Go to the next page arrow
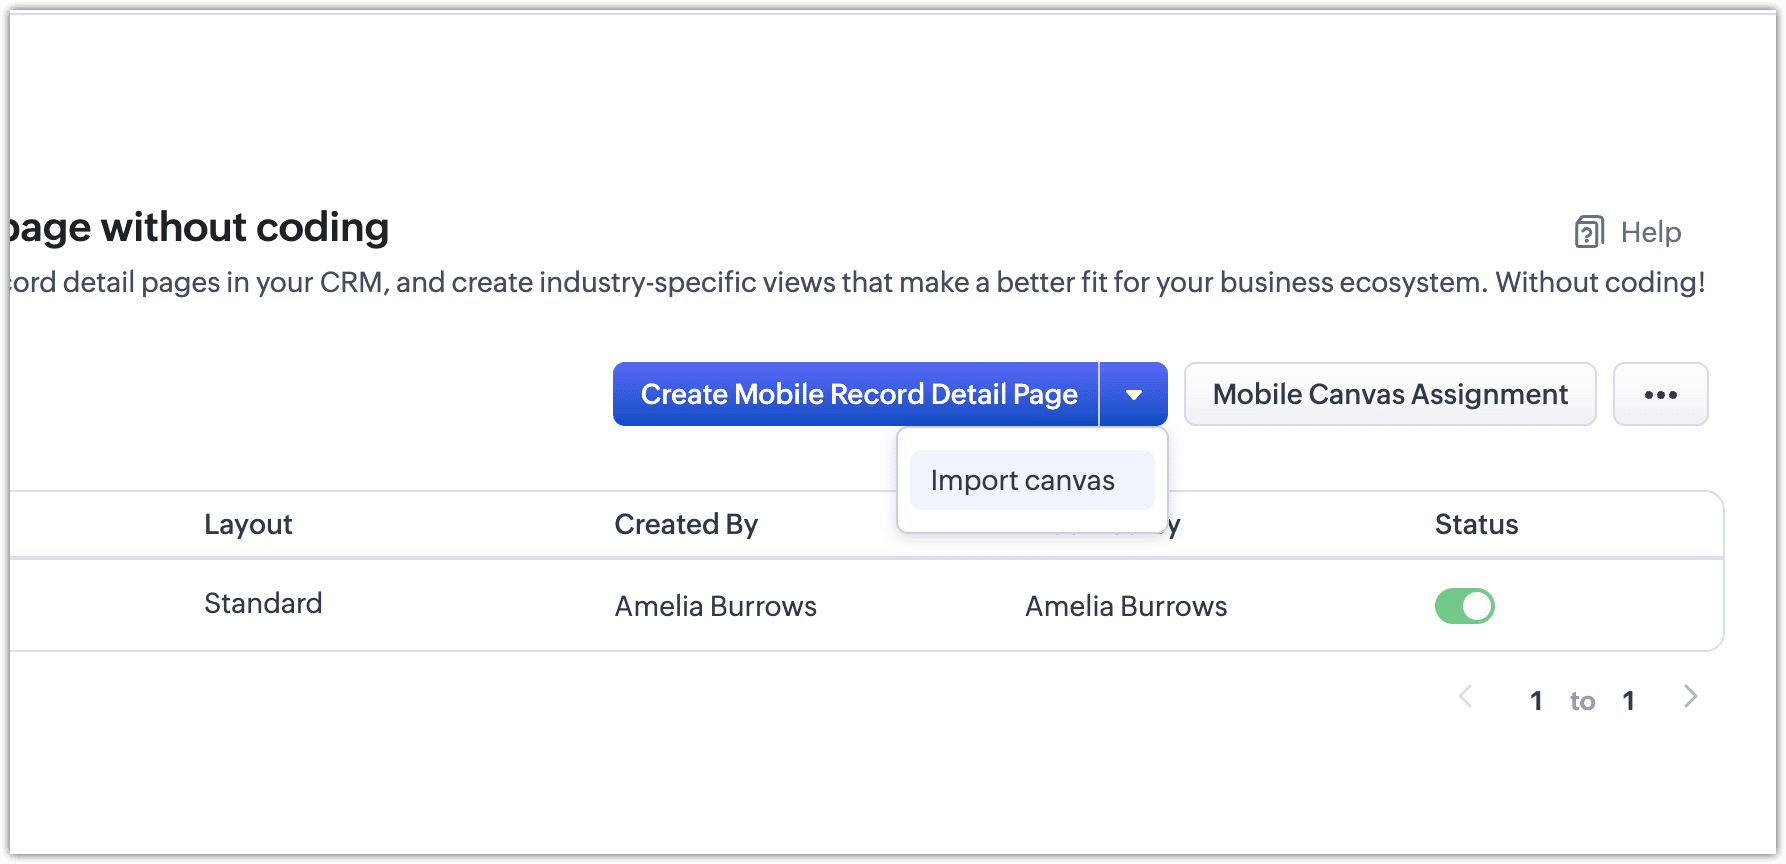This screenshot has height=864, width=1786. click(x=1690, y=697)
